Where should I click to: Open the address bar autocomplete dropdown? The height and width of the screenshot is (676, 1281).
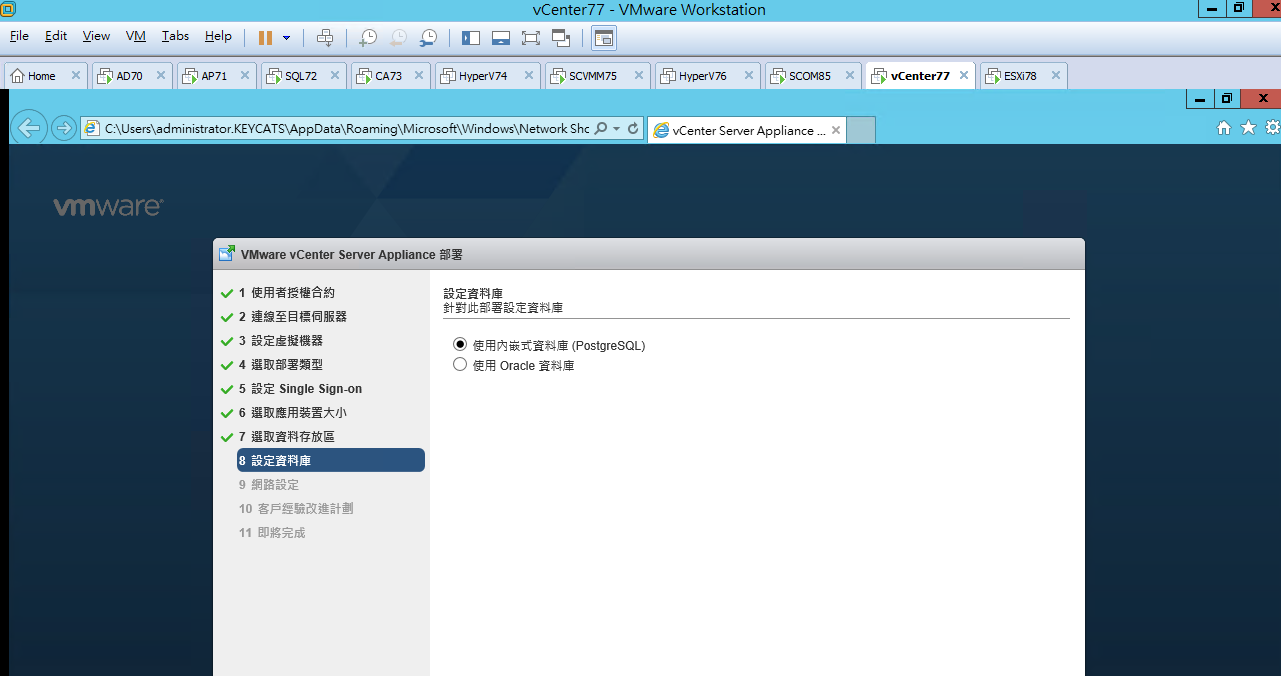coord(617,129)
